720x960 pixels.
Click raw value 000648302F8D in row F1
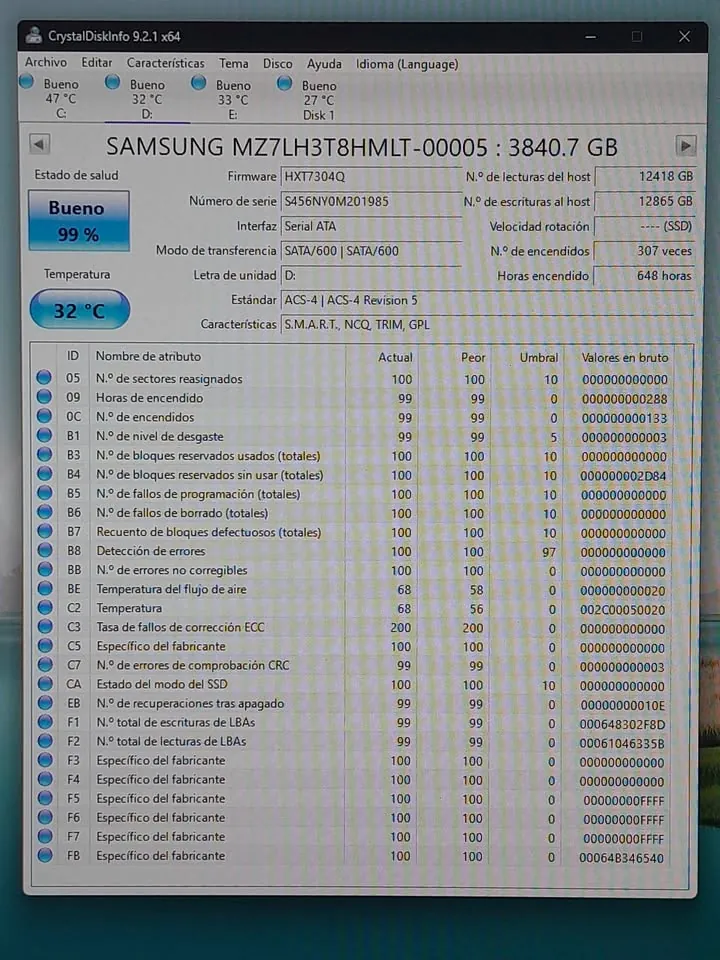pyautogui.click(x=622, y=724)
